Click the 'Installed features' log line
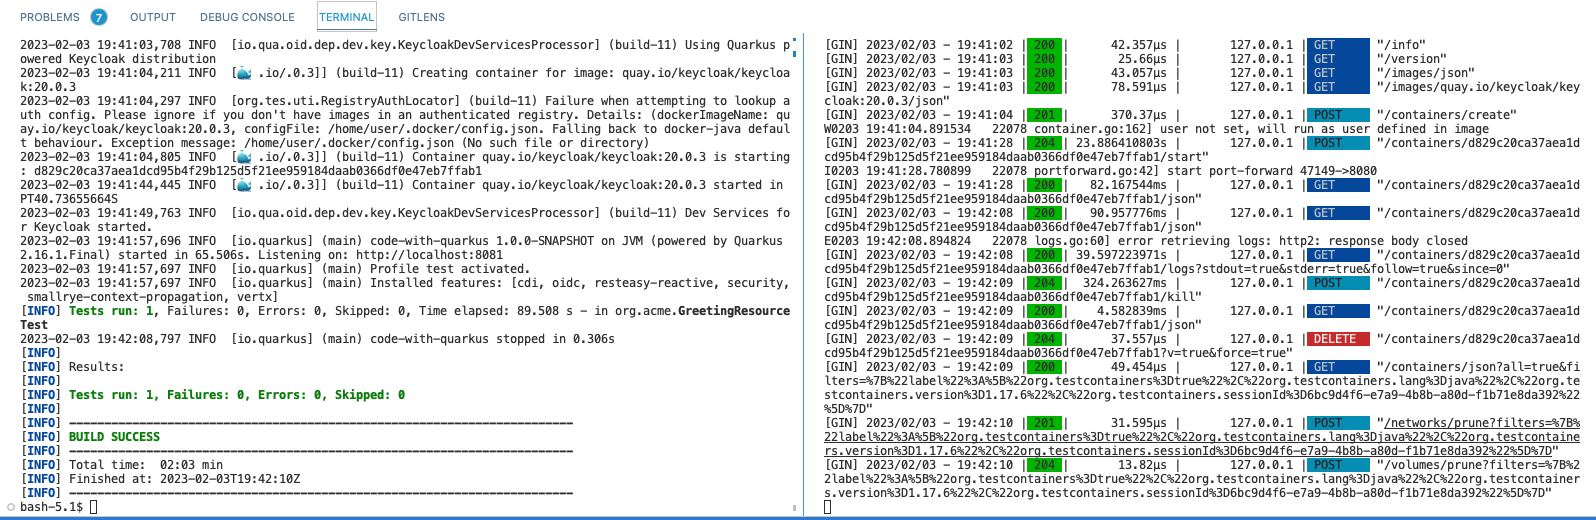The height and width of the screenshot is (520, 1596). point(405,290)
